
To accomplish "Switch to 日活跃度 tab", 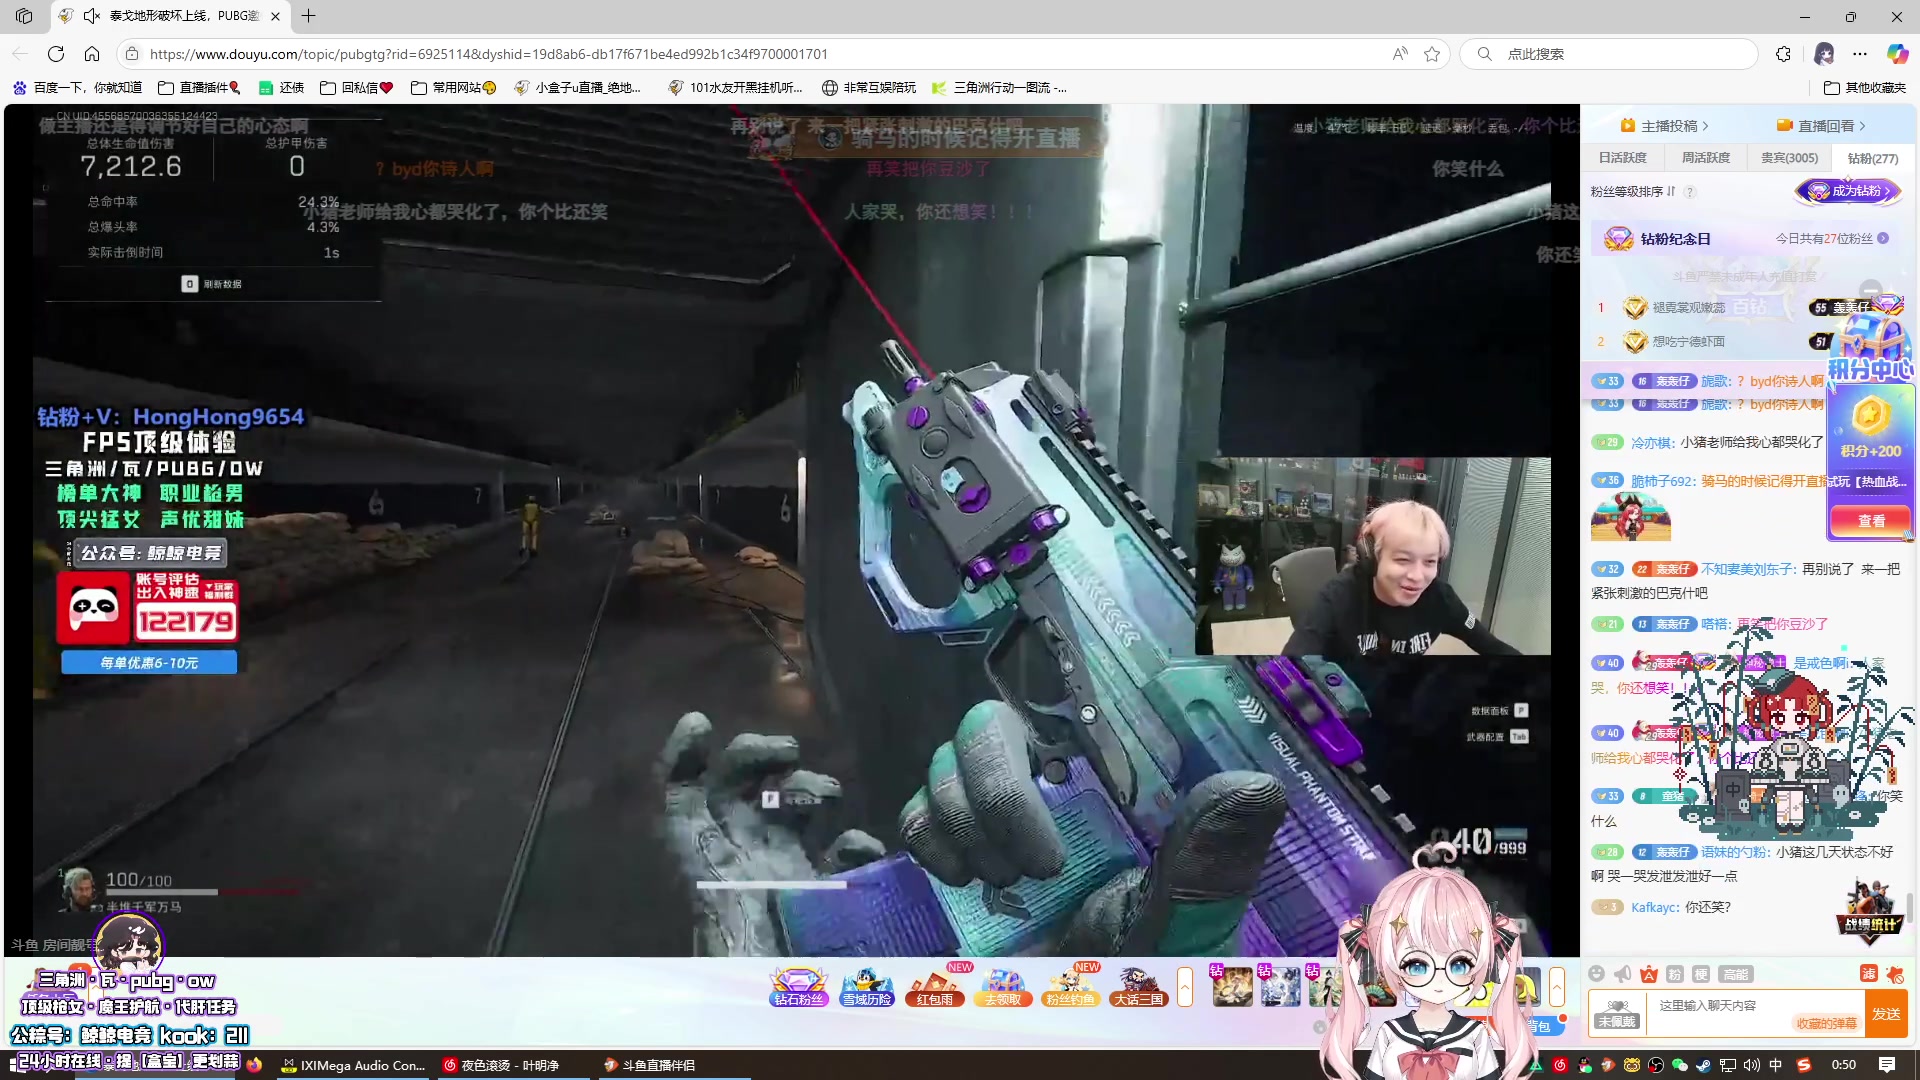I will [x=1622, y=158].
